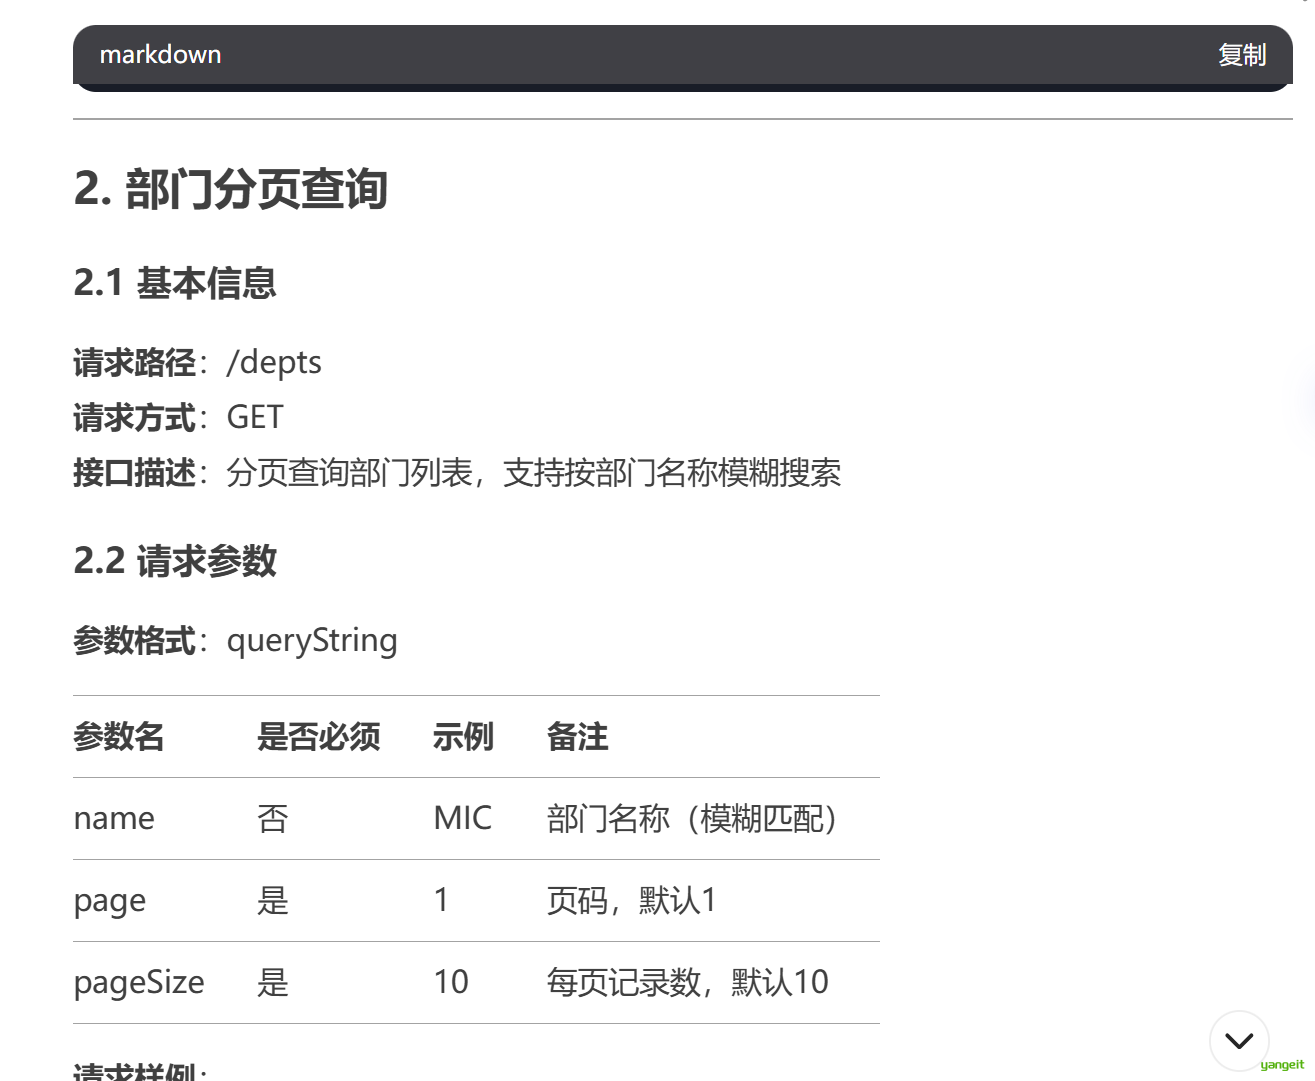Click the 是 cell in page row
The image size is (1315, 1081).
[273, 901]
